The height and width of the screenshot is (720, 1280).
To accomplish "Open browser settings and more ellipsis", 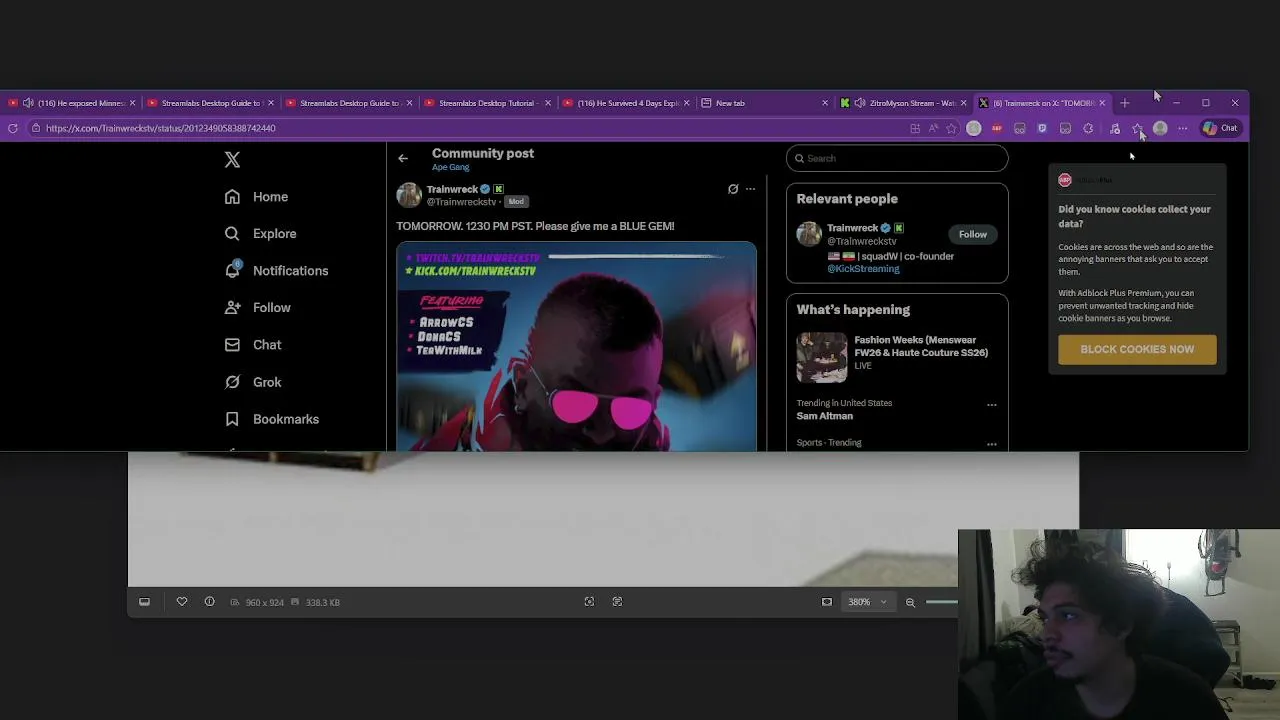I will click(1183, 128).
